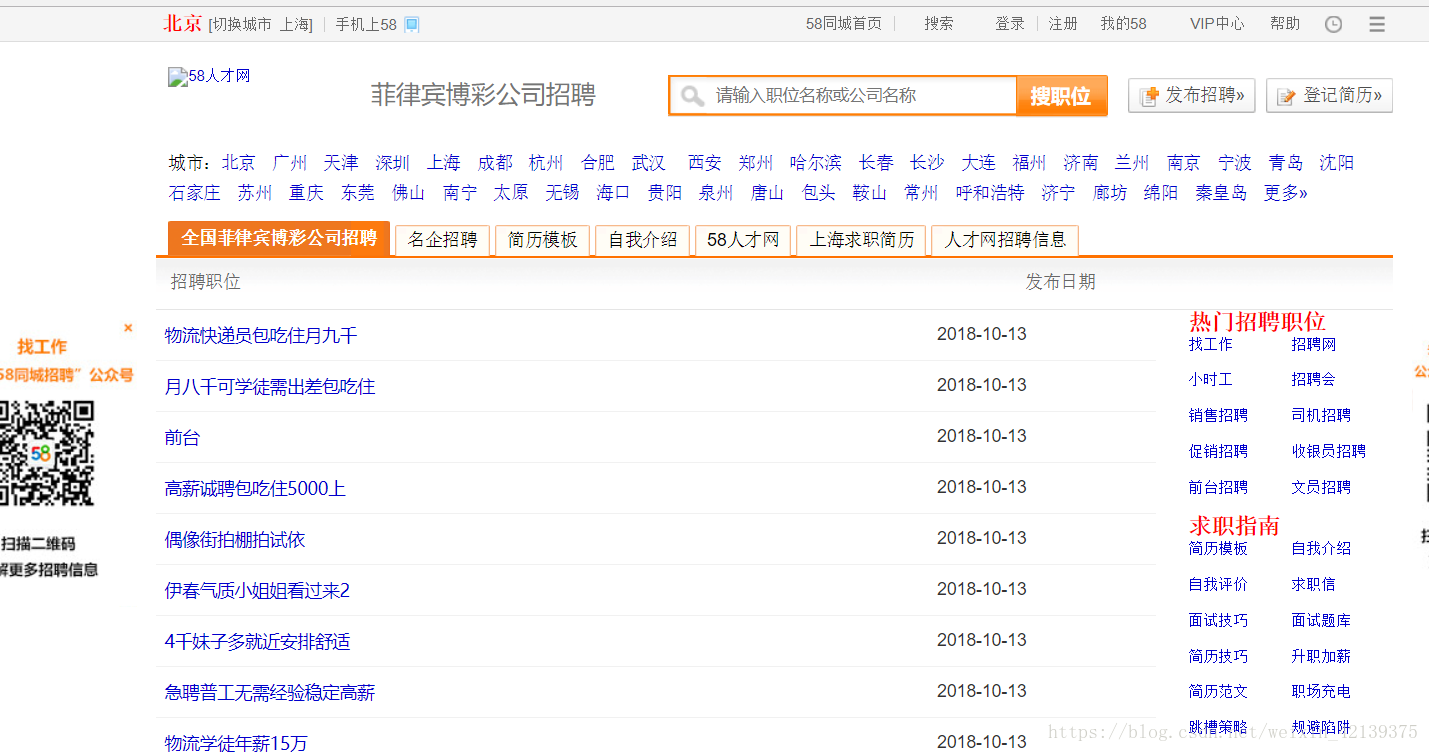Open VIP中心 menu
The width and height of the screenshot is (1429, 752).
tap(1217, 24)
